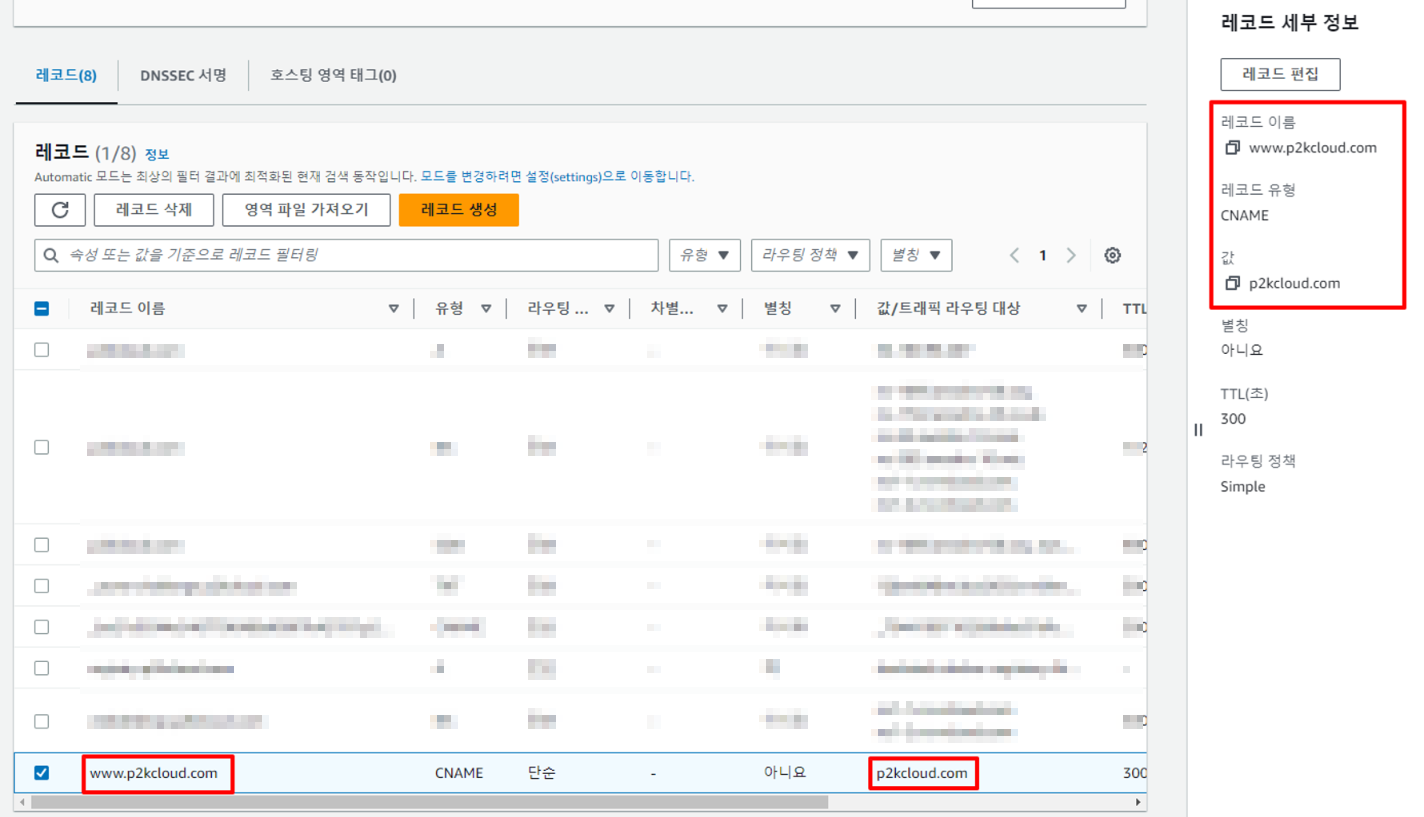This screenshot has height=817, width=1424.
Task: Switch to 호스팅 영역 태그(0) tab
Action: pos(334,75)
